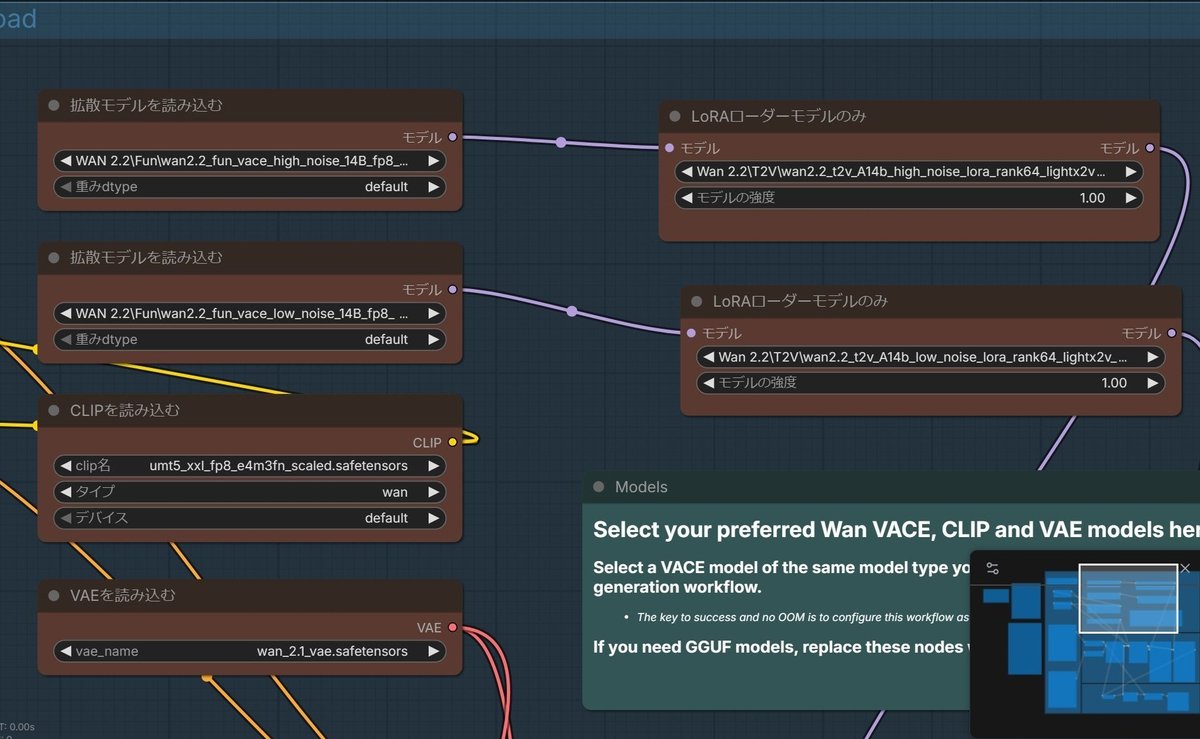The width and height of the screenshot is (1200, 739).
Task: Click the minimap settings sliders icon
Action: tap(992, 568)
